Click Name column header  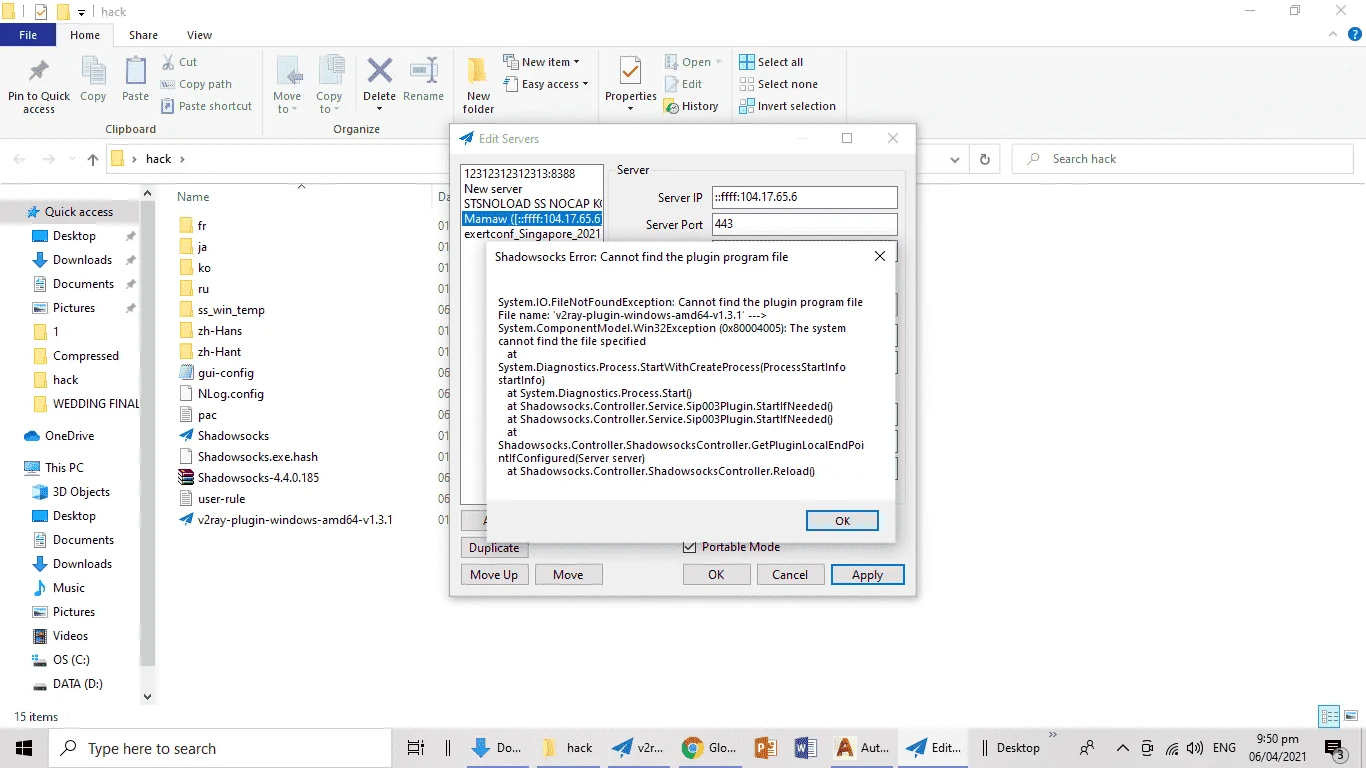[193, 197]
